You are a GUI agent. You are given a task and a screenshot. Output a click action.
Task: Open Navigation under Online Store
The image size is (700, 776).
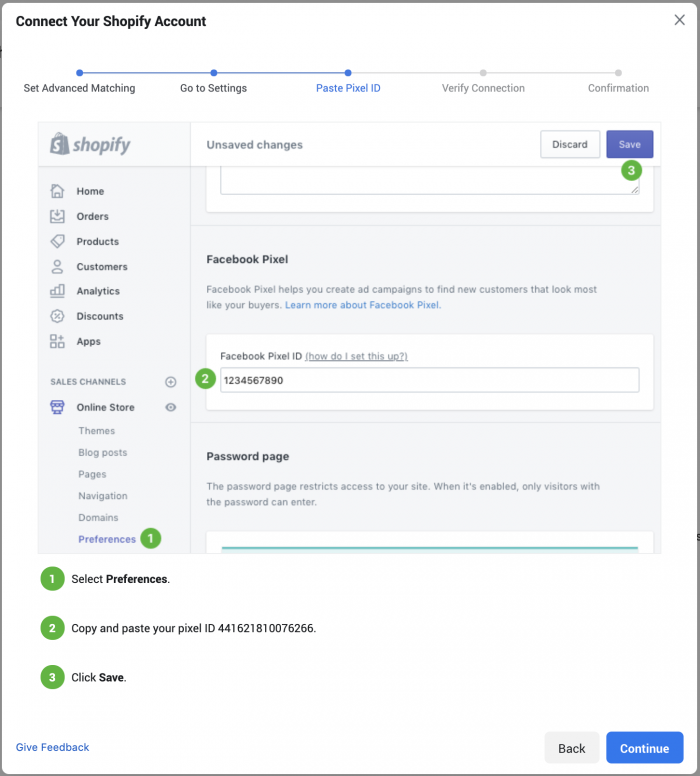pyautogui.click(x=103, y=496)
